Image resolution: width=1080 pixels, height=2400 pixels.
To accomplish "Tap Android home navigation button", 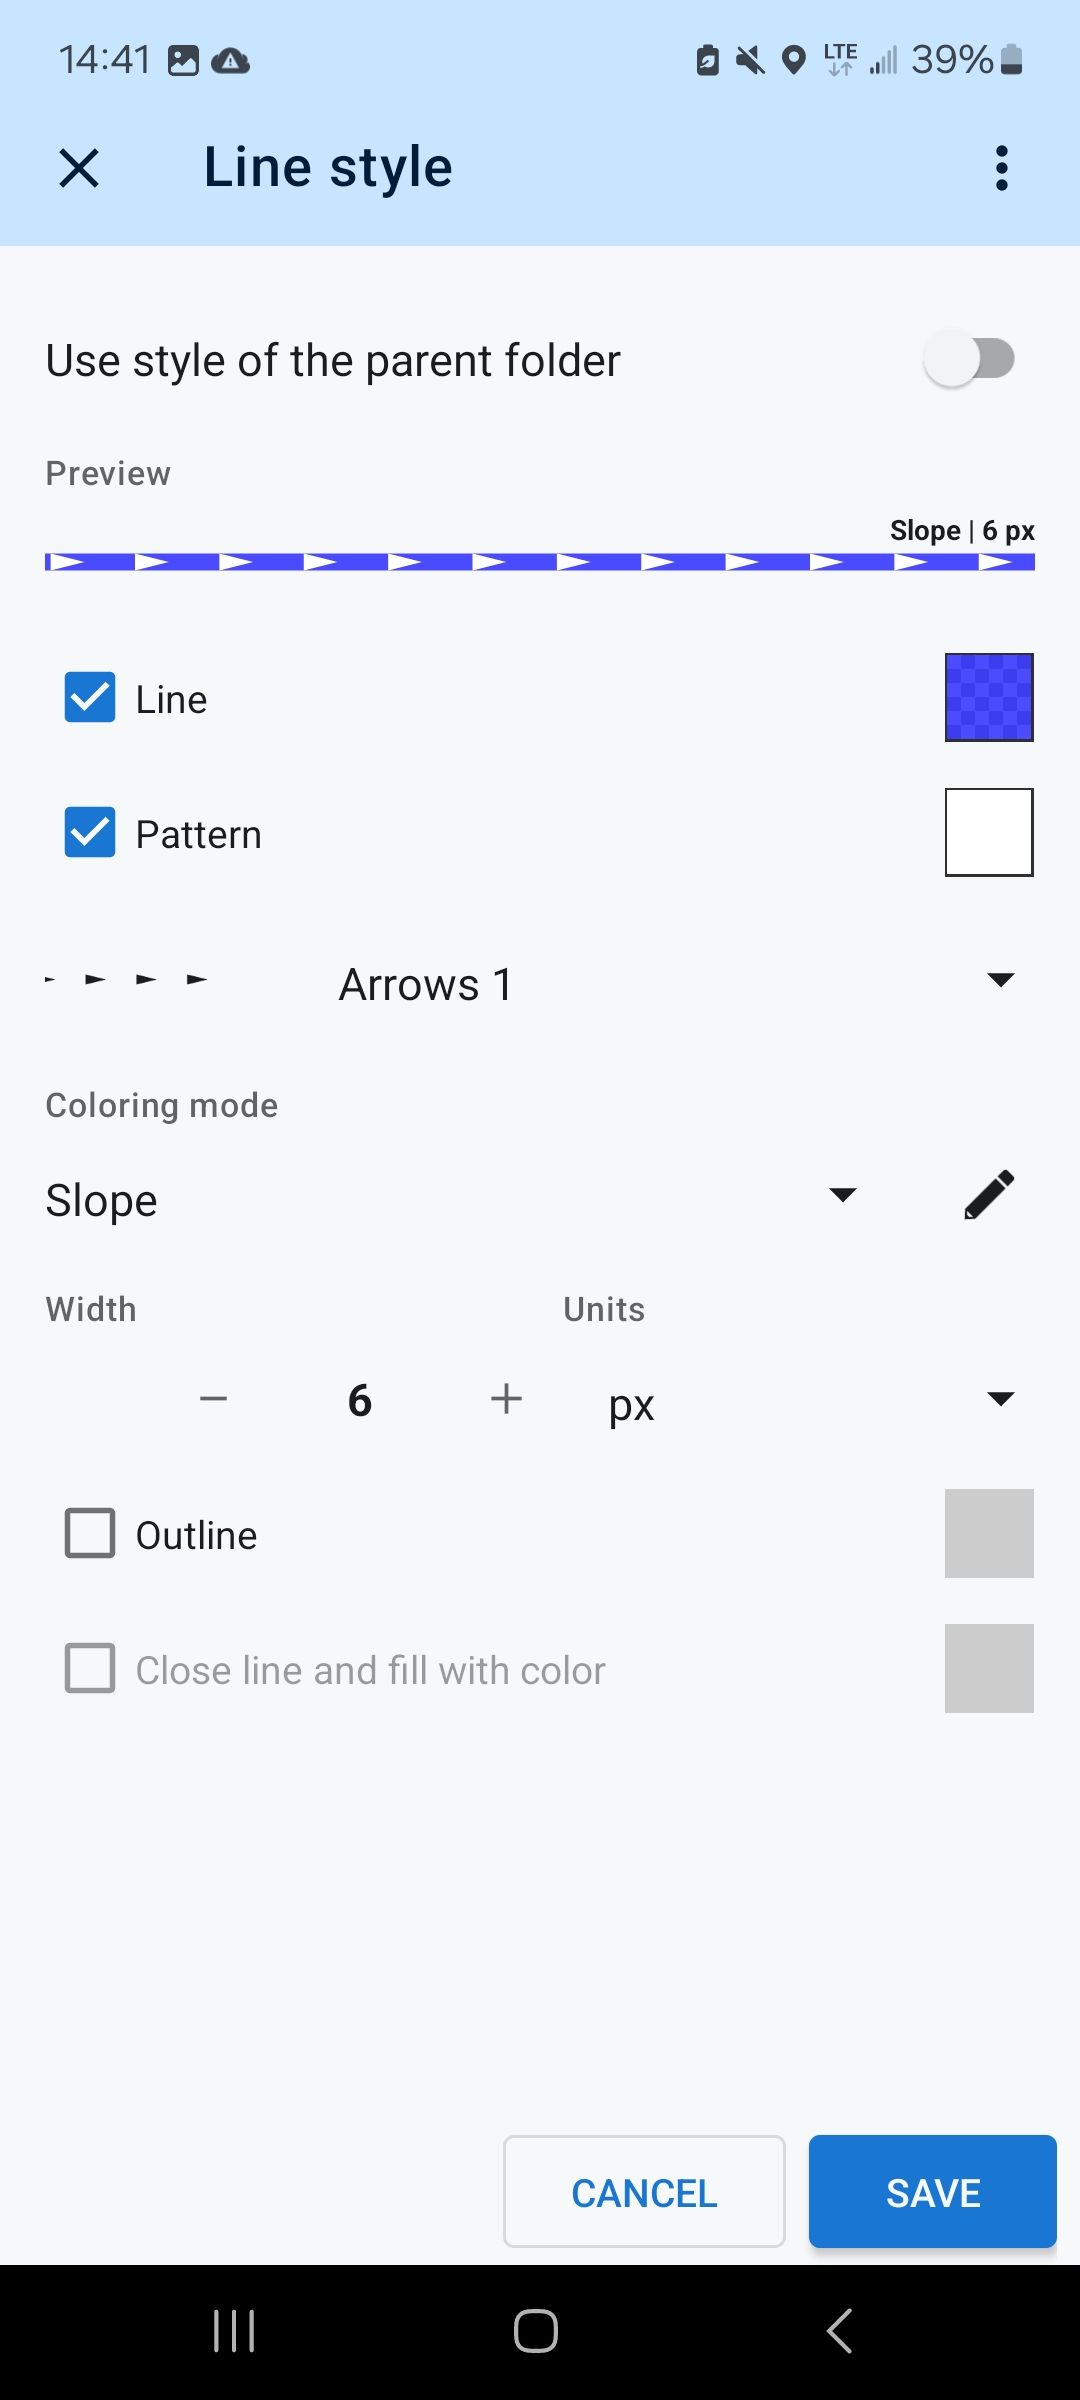I will (x=536, y=2331).
